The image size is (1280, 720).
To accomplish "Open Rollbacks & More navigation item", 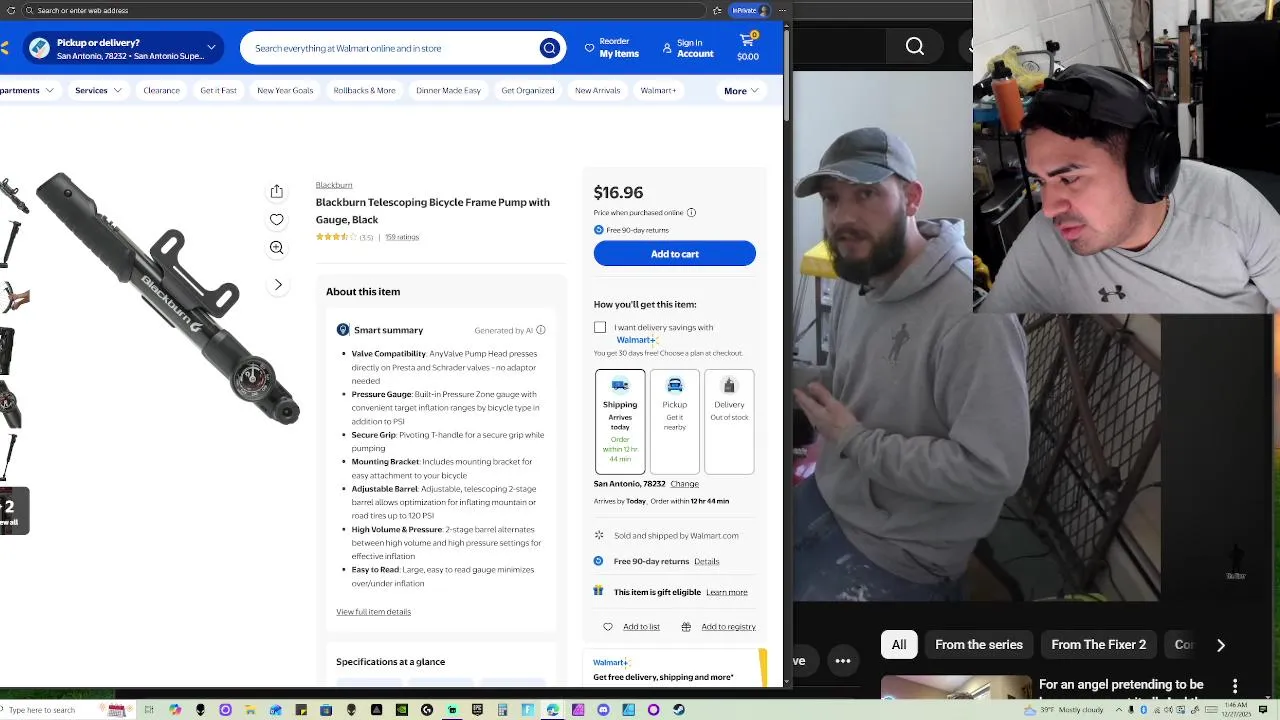I will tap(364, 90).
